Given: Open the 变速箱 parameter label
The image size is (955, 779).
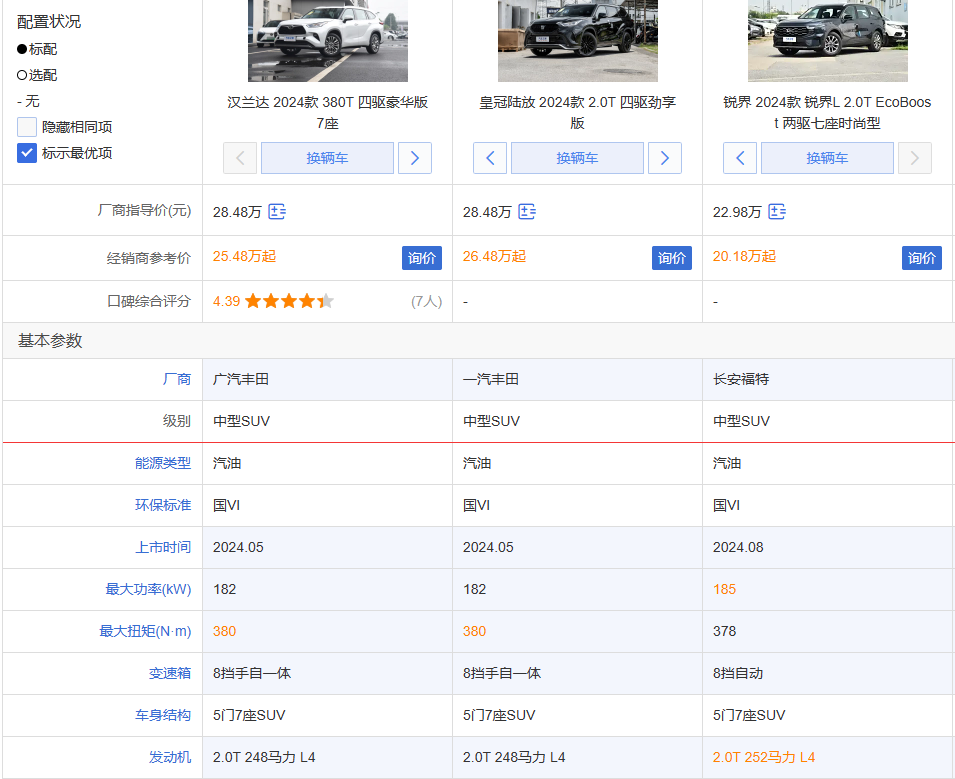Looking at the screenshot, I should (x=170, y=673).
